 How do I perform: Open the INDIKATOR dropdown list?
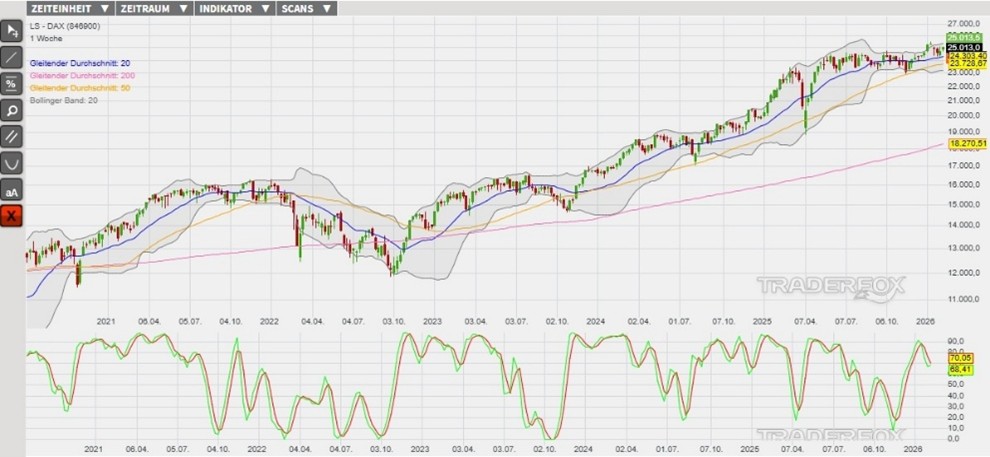[x=235, y=8]
